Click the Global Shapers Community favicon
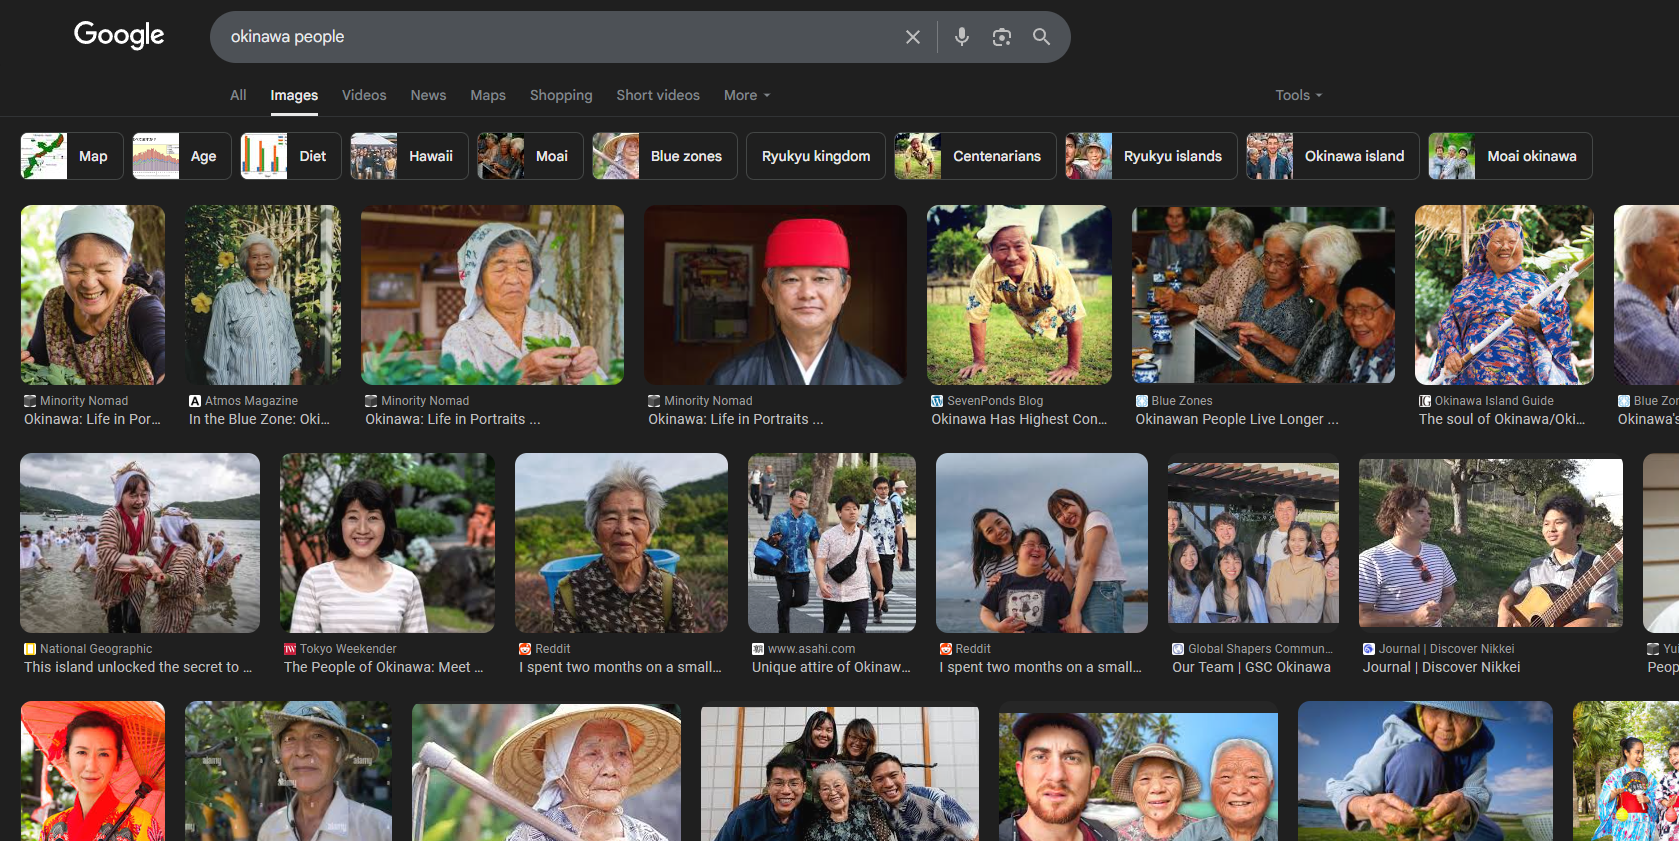Image resolution: width=1679 pixels, height=841 pixels. (1178, 649)
